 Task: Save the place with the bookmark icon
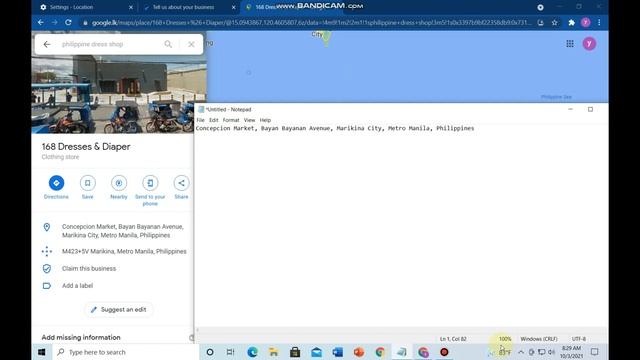click(x=87, y=183)
